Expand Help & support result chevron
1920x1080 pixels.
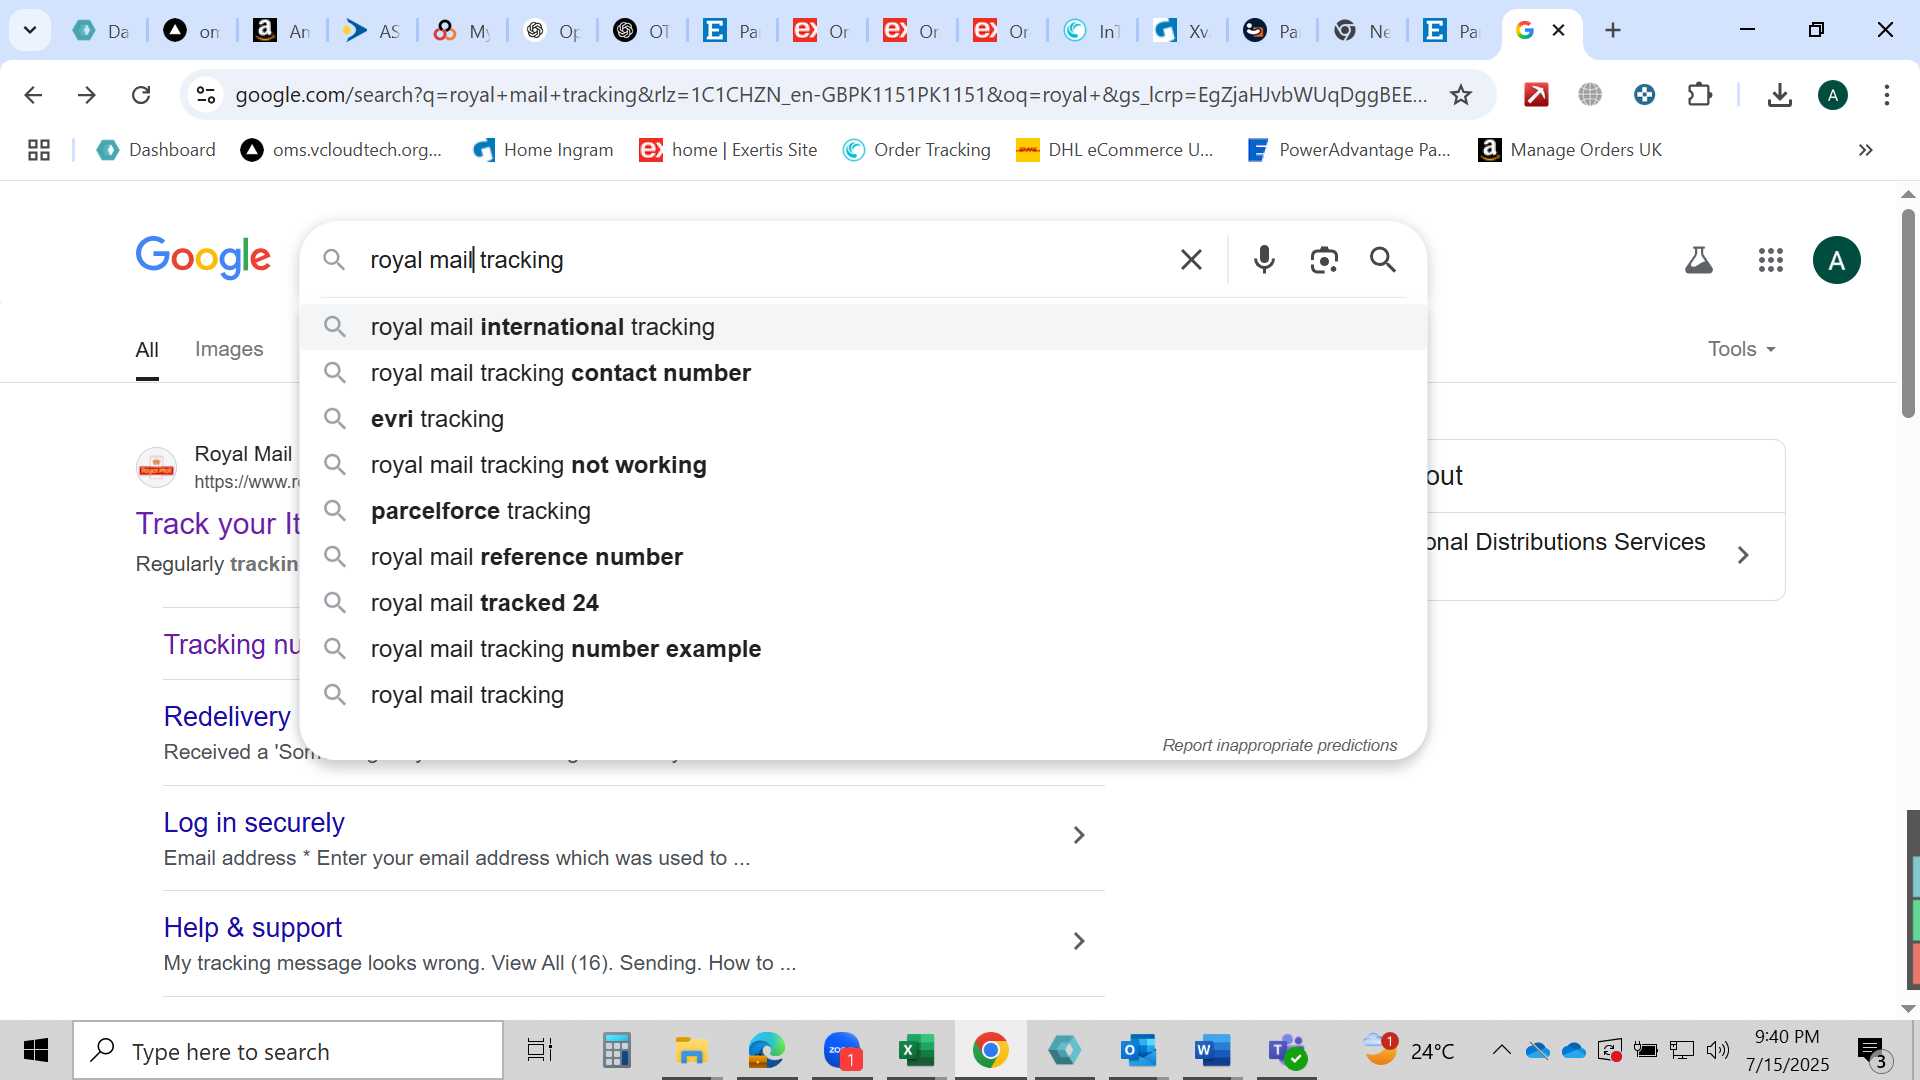pos(1079,941)
